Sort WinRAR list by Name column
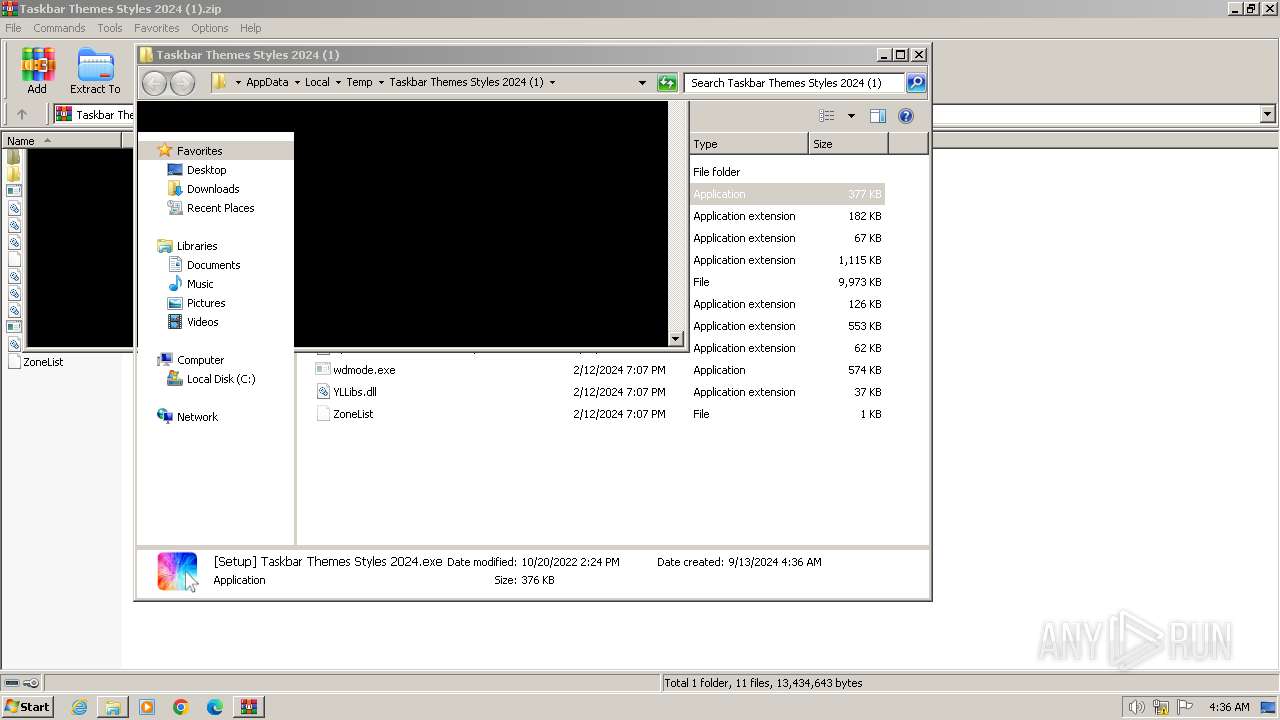This screenshot has width=1280, height=720. coord(61,141)
